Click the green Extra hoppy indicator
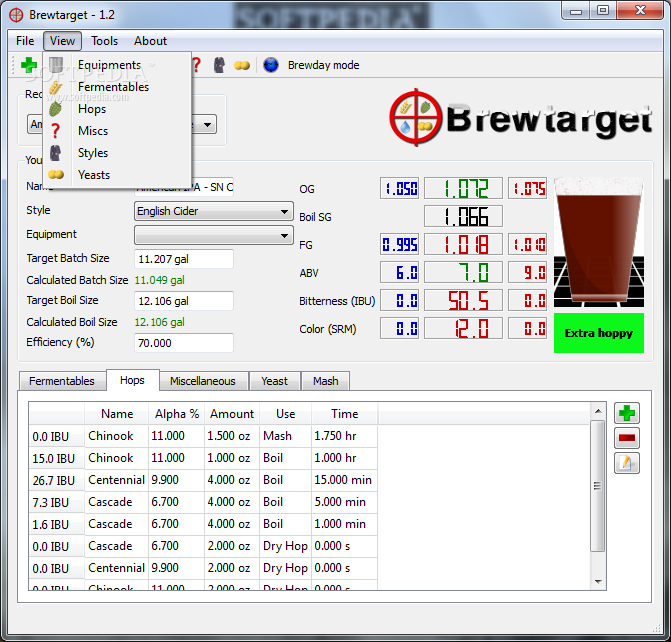671x642 pixels. click(598, 333)
